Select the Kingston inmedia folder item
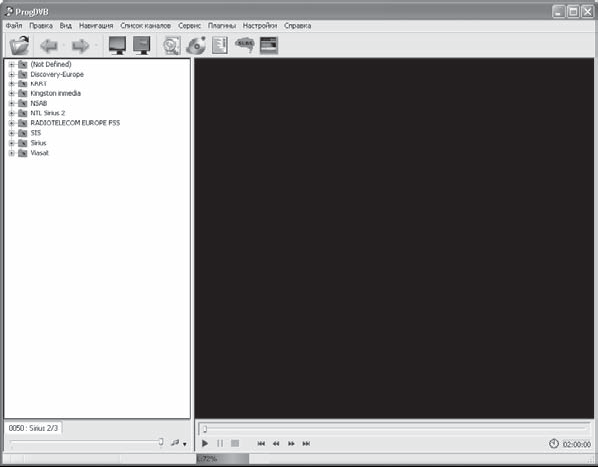The image size is (598, 467). tap(55, 93)
